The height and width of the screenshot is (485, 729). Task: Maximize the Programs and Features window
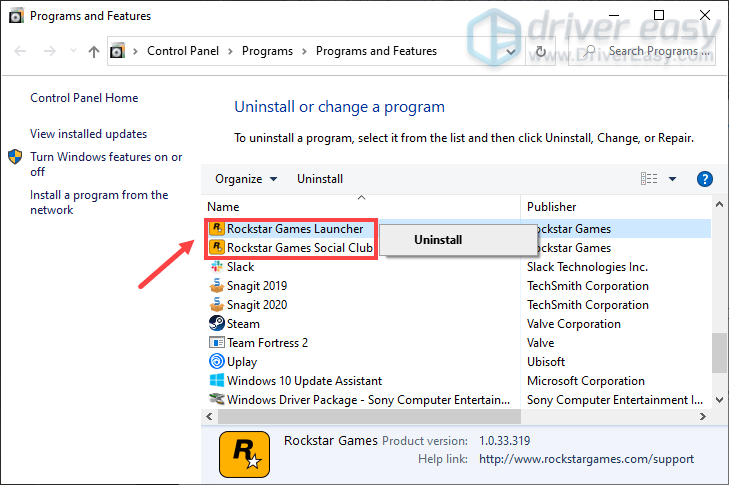click(659, 15)
